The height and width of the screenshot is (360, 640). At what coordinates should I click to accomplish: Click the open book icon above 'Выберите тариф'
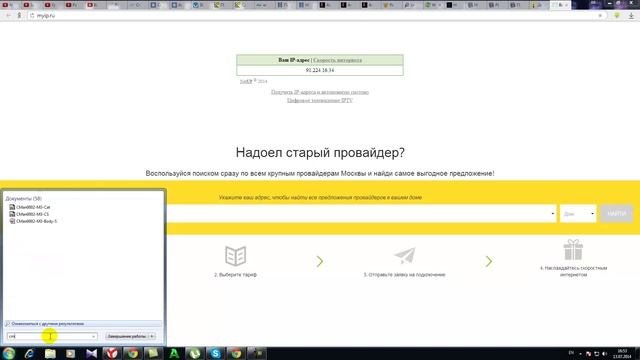tap(236, 256)
